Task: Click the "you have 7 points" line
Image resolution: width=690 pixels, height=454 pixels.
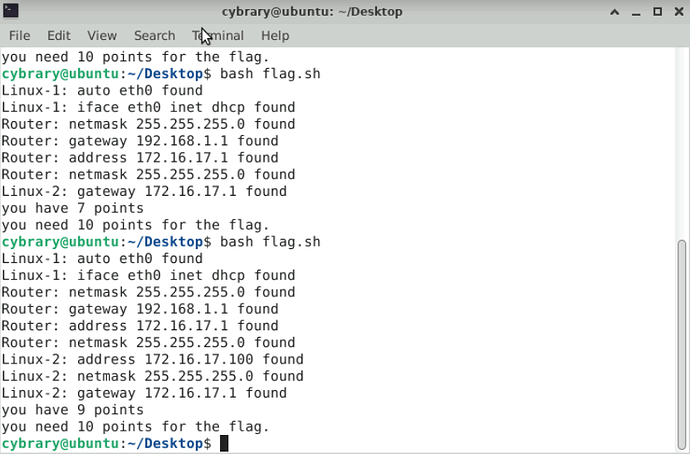Action: (x=73, y=208)
